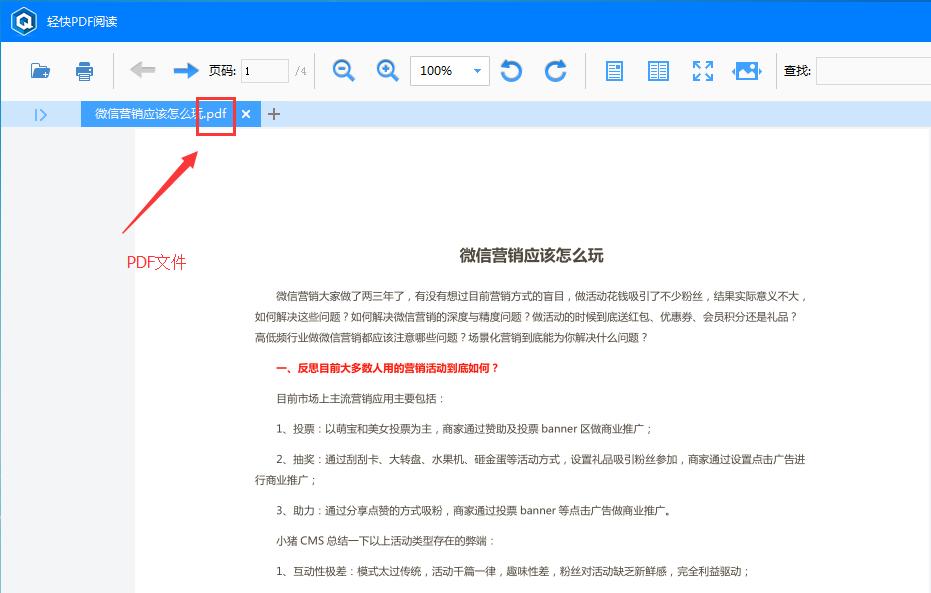Rotate the page clockwise
This screenshot has height=593, width=931.
point(555,71)
